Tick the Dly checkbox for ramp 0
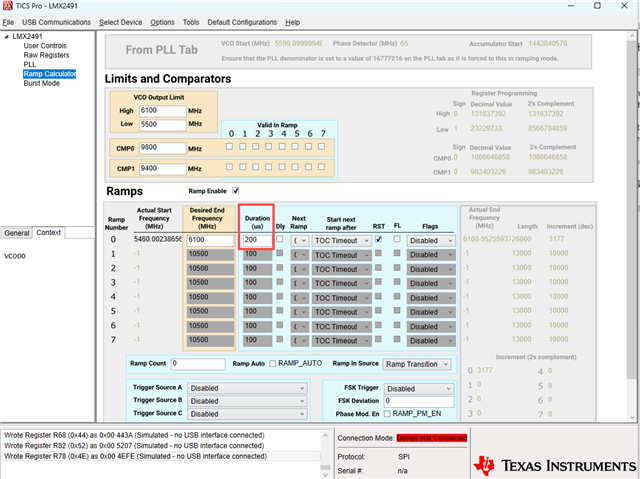Image resolution: width=640 pixels, height=479 pixels. pyautogui.click(x=280, y=240)
